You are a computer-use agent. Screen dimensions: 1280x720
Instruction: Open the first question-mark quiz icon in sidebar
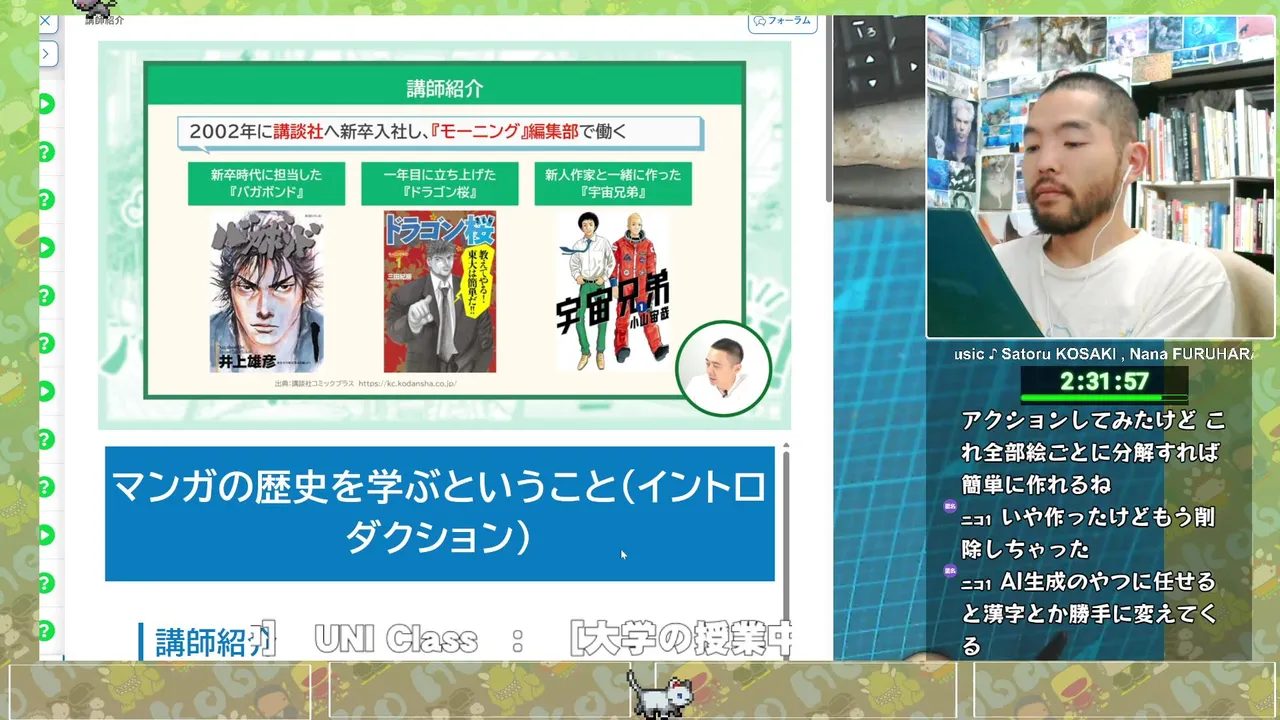46,152
